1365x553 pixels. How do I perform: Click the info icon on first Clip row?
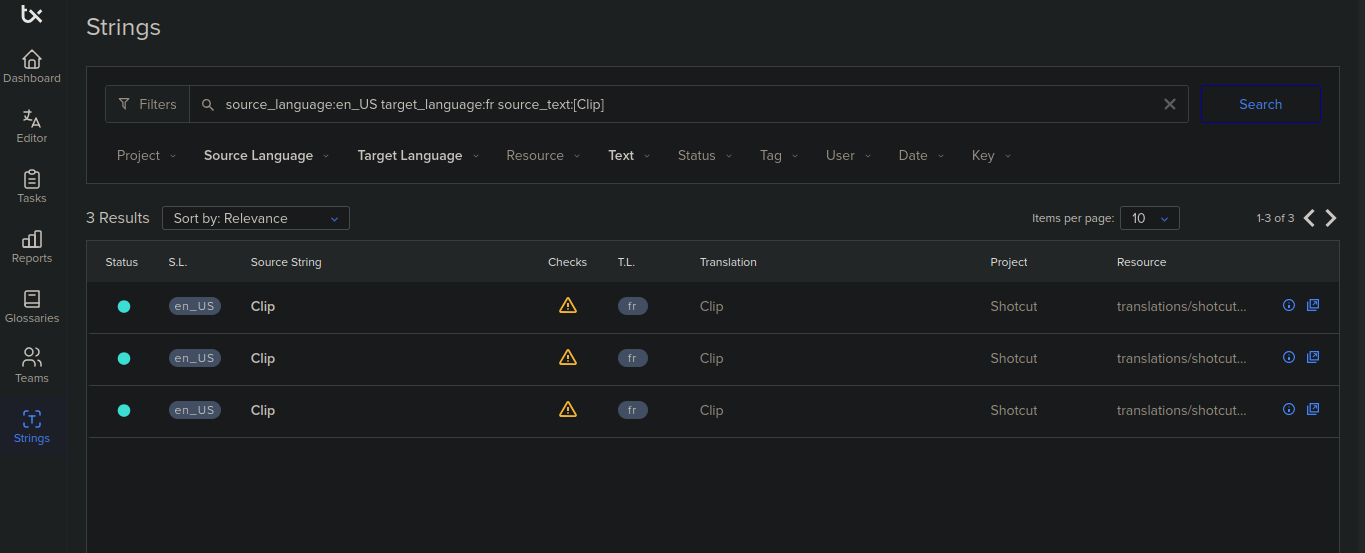(1289, 306)
